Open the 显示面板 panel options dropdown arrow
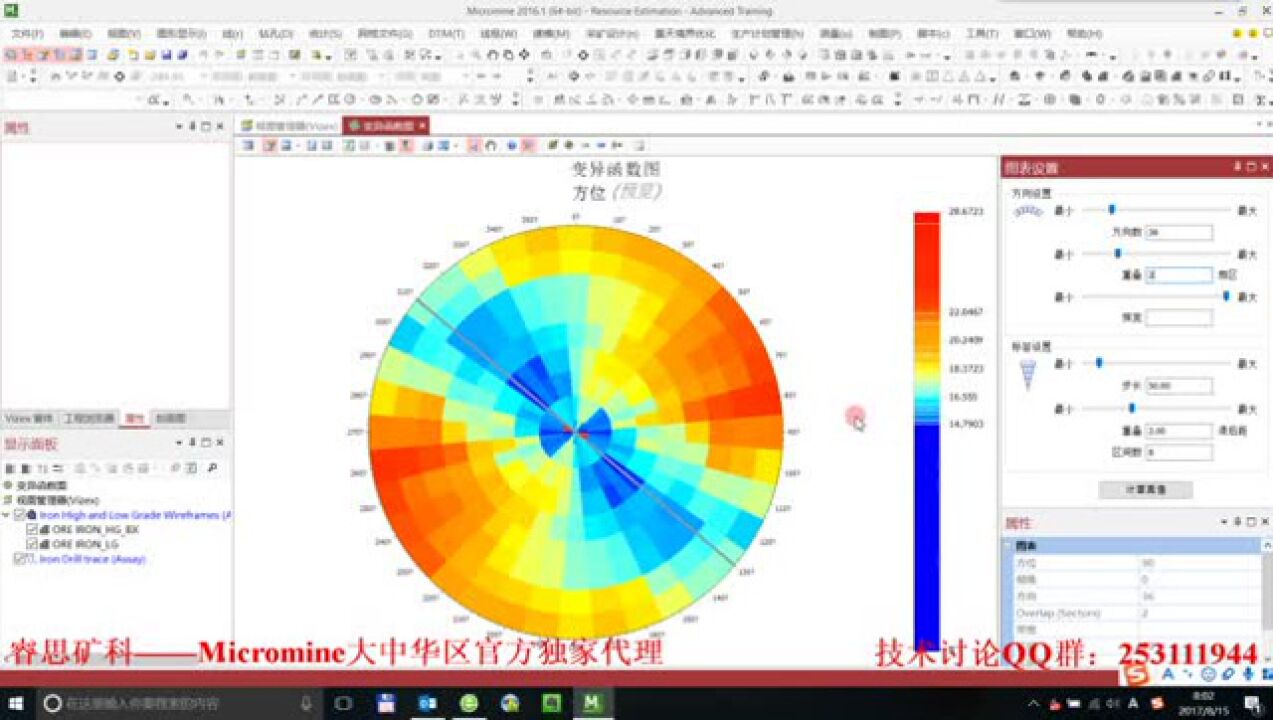1273x720 pixels. click(180, 443)
